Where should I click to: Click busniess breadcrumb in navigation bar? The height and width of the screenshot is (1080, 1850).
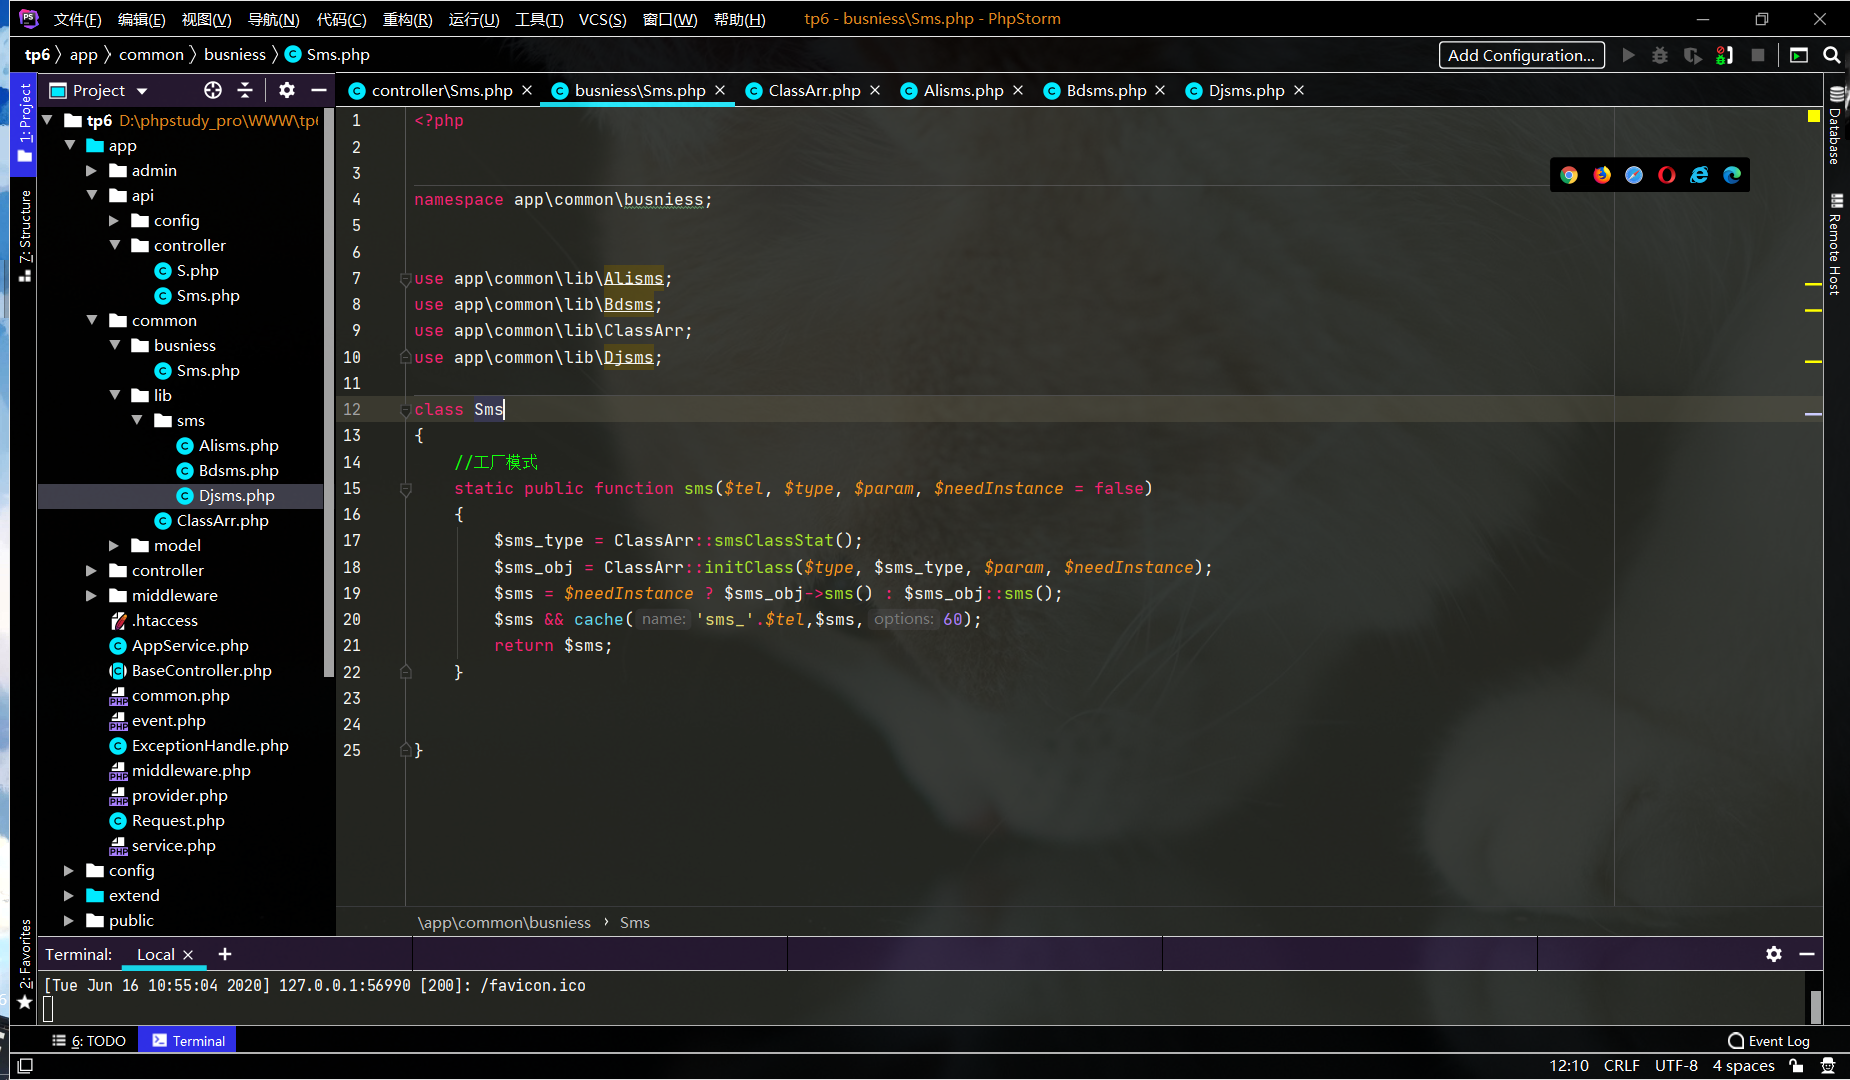(235, 54)
